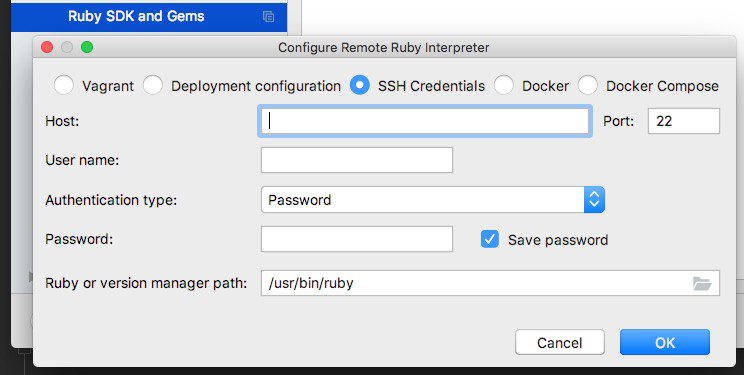Click the Cancel button

(560, 342)
